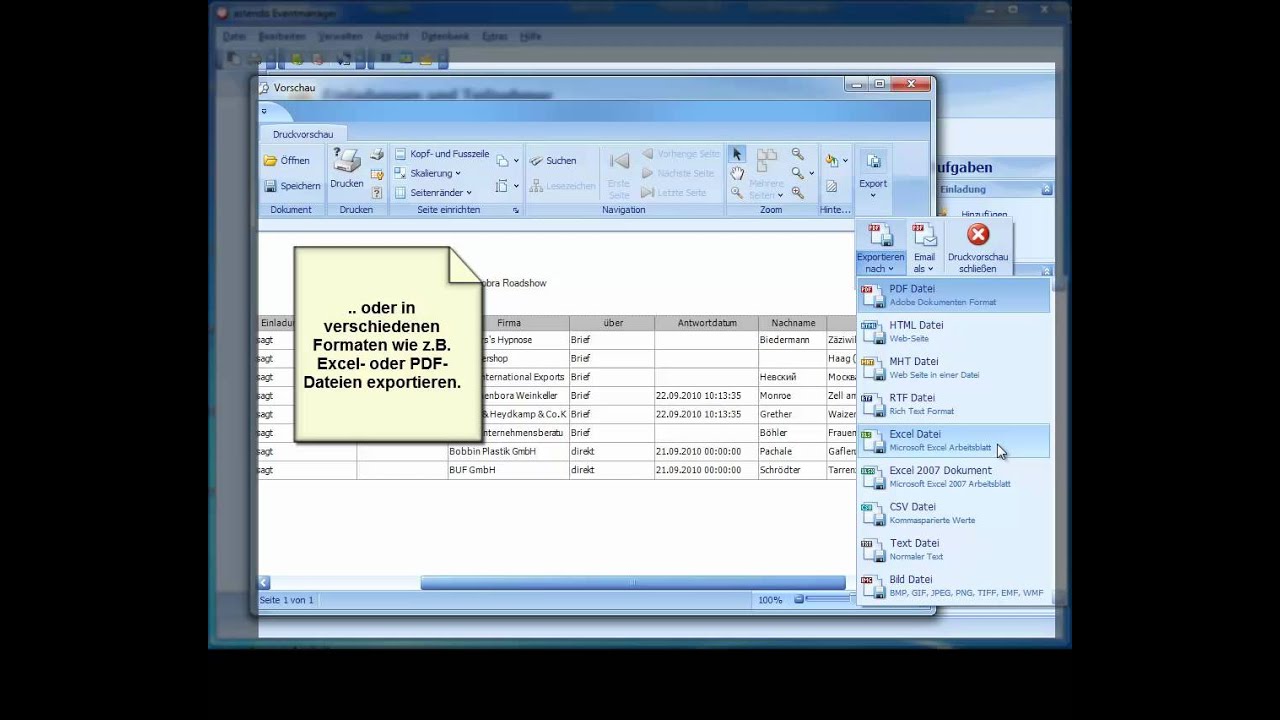Choose RTF Datei export format
Image resolution: width=1280 pixels, height=720 pixels.
point(954,404)
